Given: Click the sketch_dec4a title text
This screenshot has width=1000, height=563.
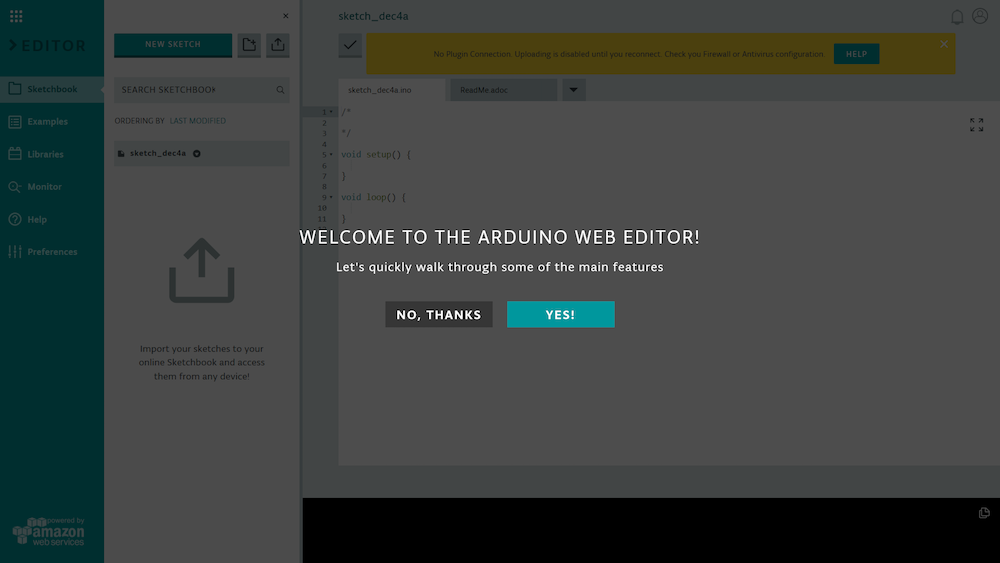Looking at the screenshot, I should (x=373, y=16).
